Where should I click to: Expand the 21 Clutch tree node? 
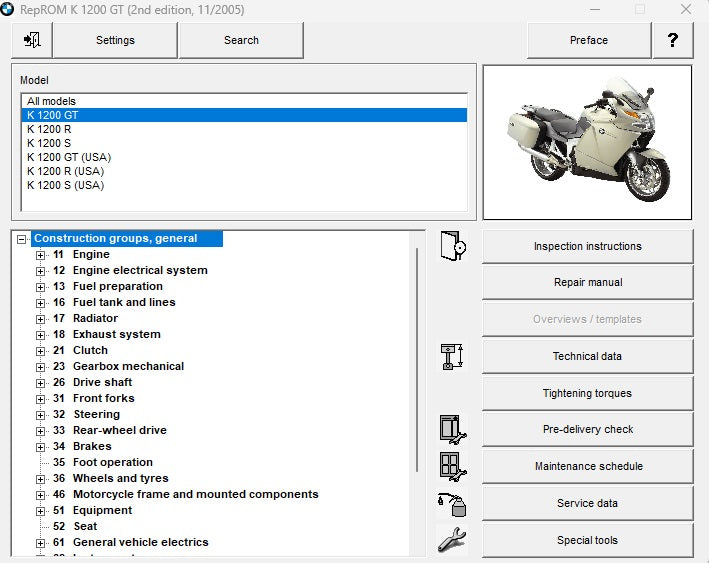pos(41,351)
